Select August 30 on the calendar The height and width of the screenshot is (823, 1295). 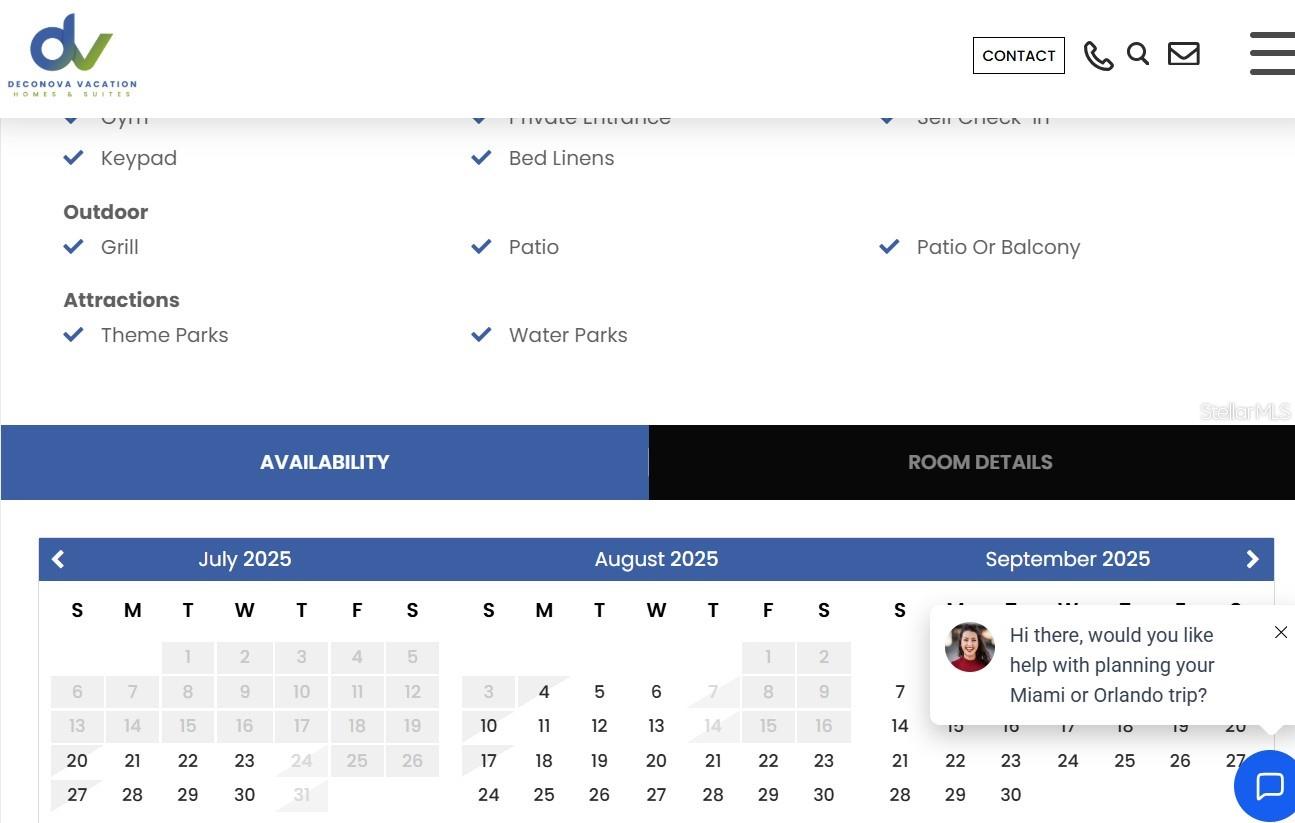click(823, 795)
